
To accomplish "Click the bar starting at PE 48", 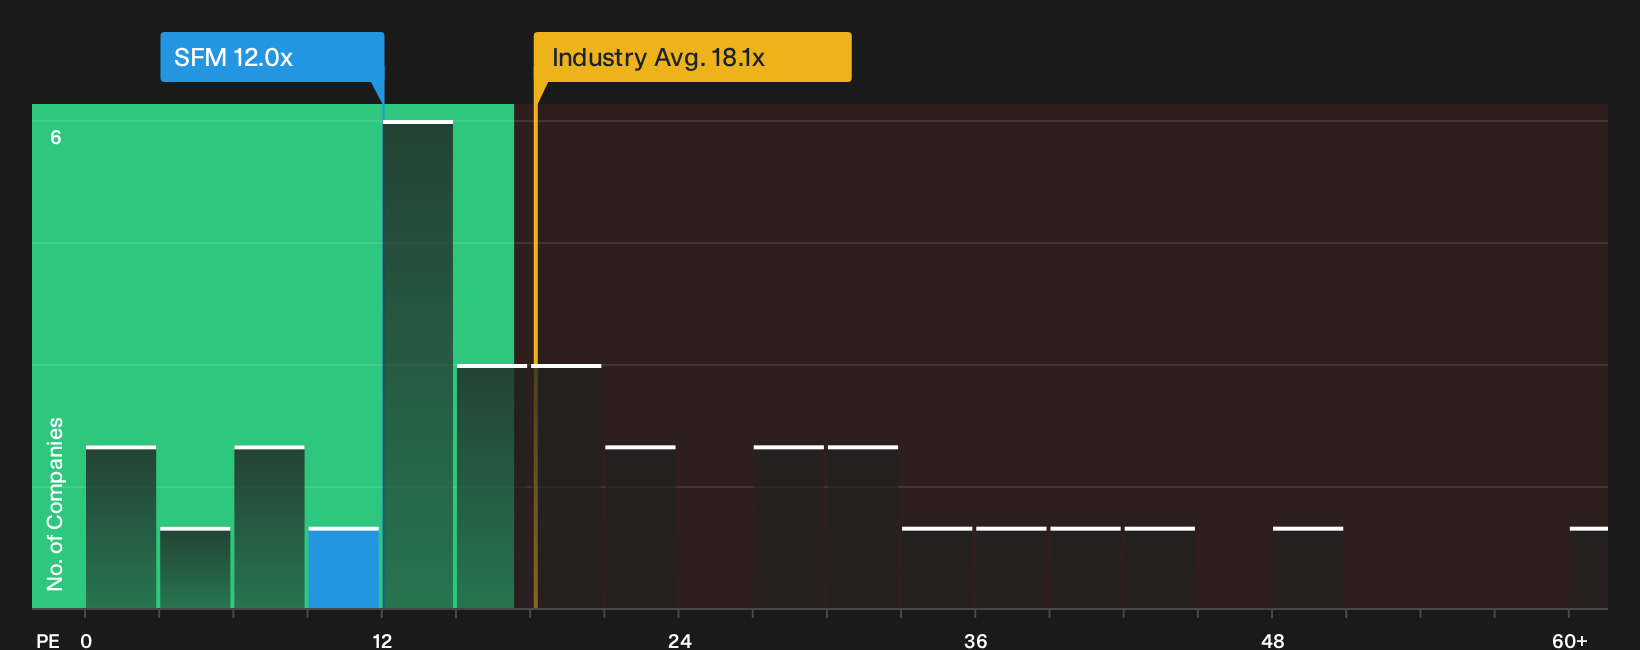I will pos(1308,567).
